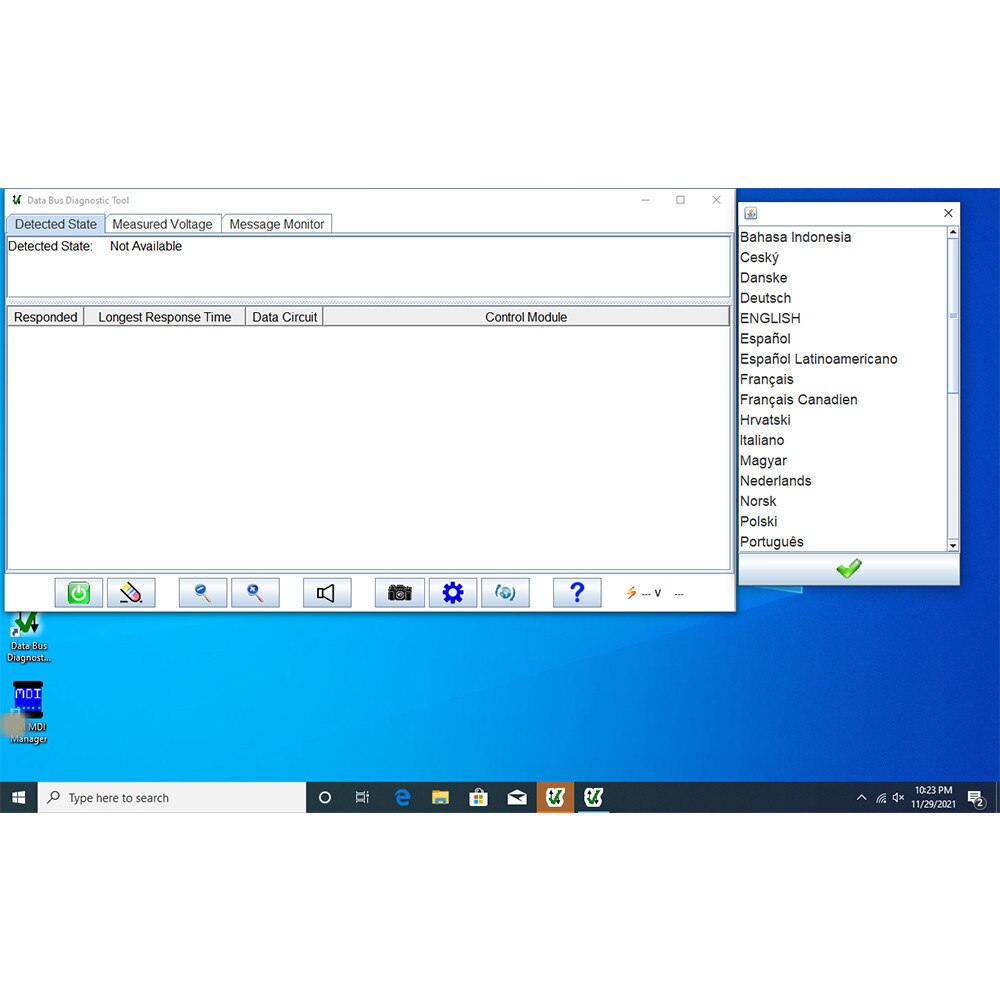Open the Message Monitor tab
This screenshot has height=1000, width=1000.
[x=277, y=224]
